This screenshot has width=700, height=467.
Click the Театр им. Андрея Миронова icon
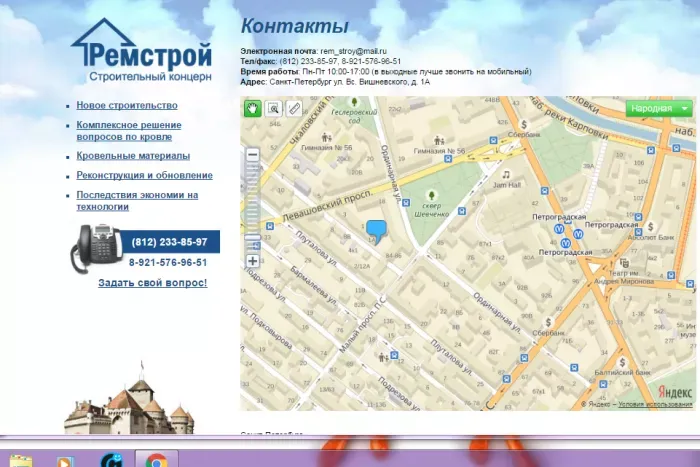(624, 263)
